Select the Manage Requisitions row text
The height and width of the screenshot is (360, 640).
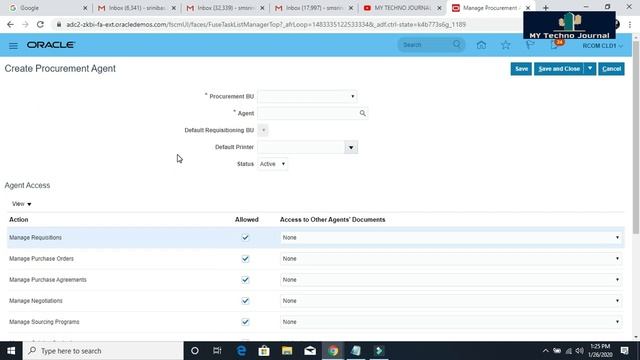36,237
